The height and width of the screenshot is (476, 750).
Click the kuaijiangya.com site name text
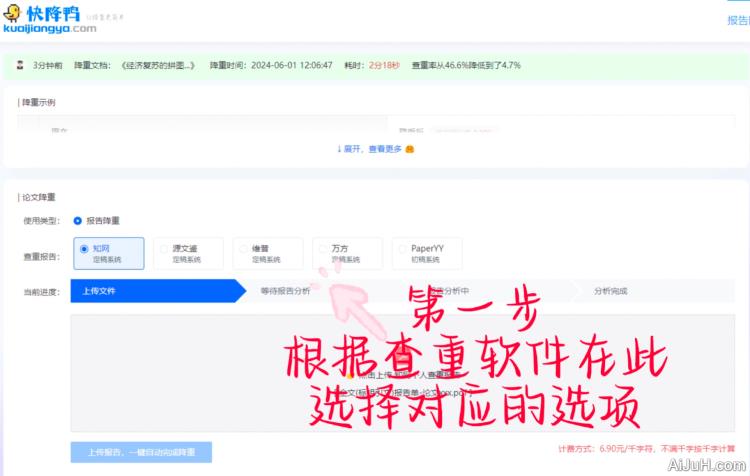(x=50, y=29)
